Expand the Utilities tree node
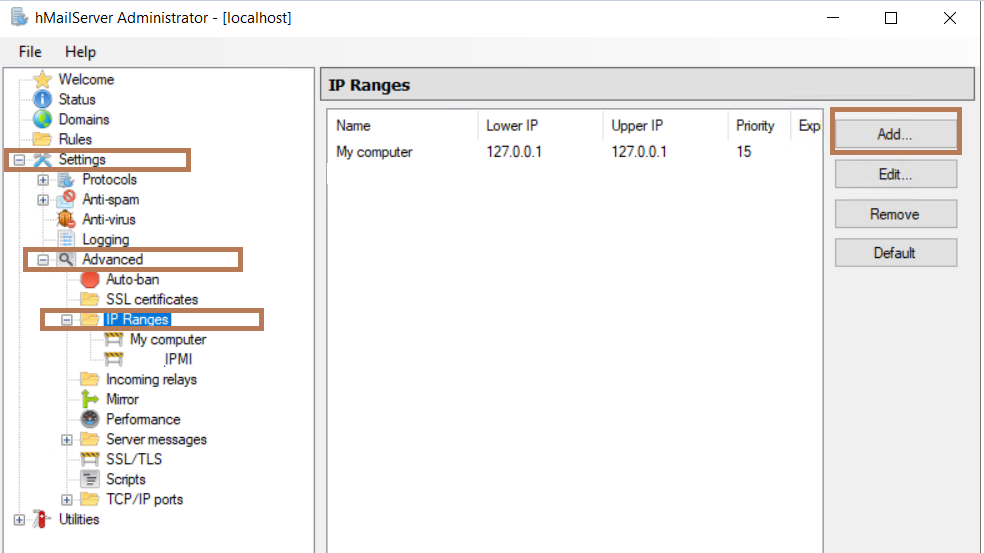Screen dimensions: 984x553 [19, 520]
